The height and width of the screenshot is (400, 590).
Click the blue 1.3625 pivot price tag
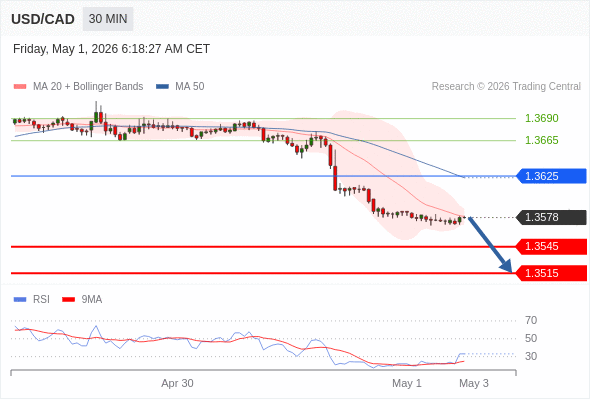click(x=551, y=176)
